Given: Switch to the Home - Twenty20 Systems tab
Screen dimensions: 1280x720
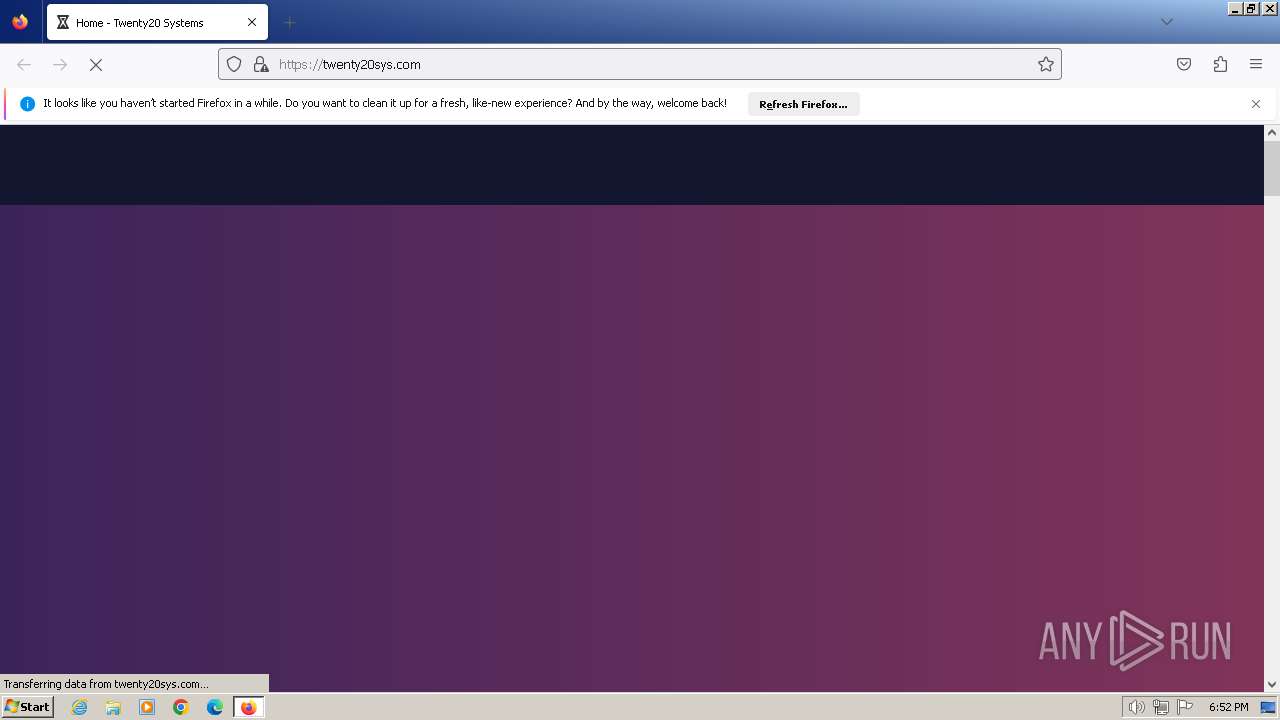Looking at the screenshot, I should pos(157,22).
